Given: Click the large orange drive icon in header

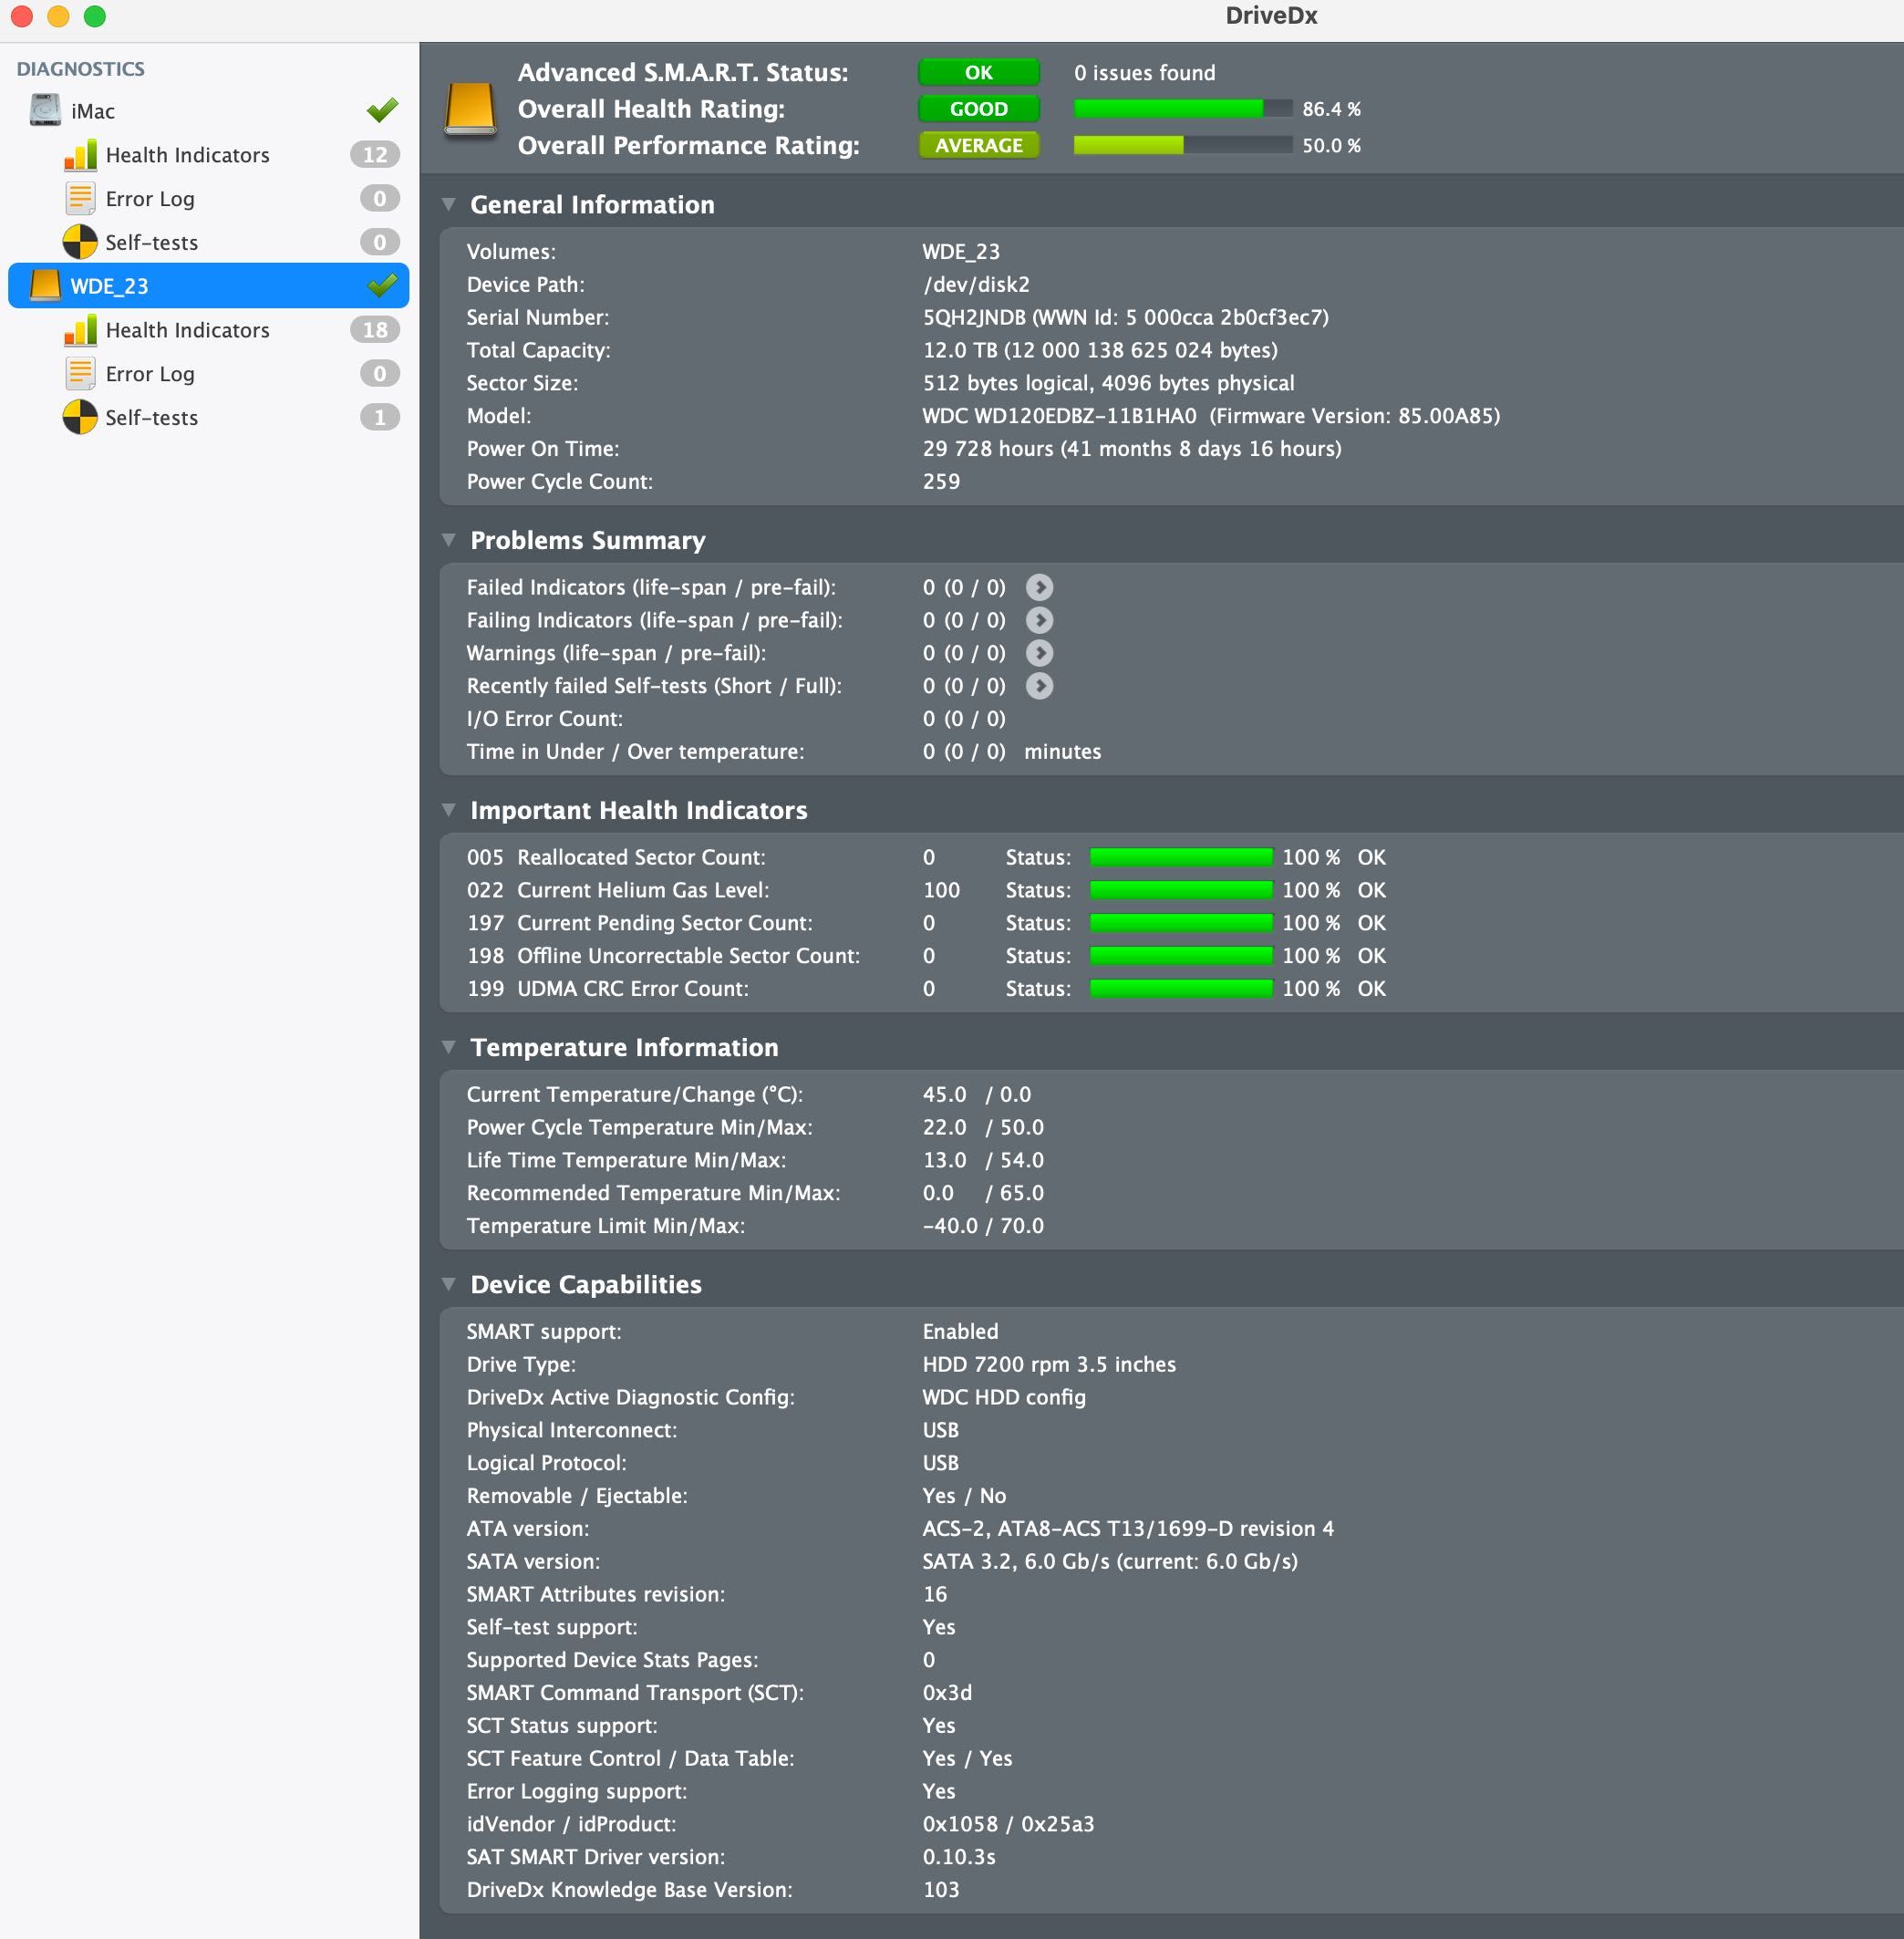Looking at the screenshot, I should point(470,110).
